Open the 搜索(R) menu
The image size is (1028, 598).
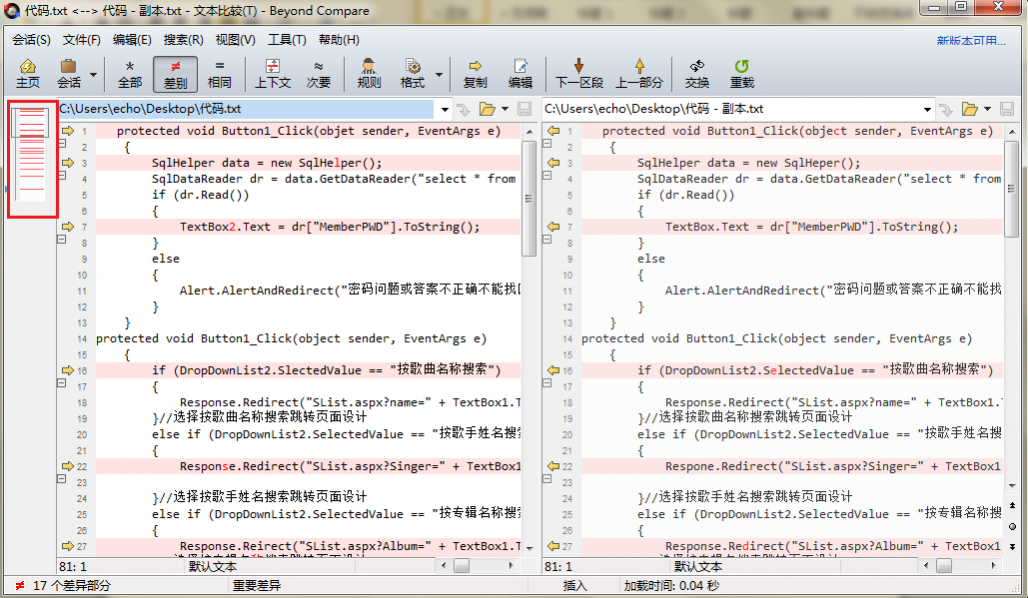point(183,40)
